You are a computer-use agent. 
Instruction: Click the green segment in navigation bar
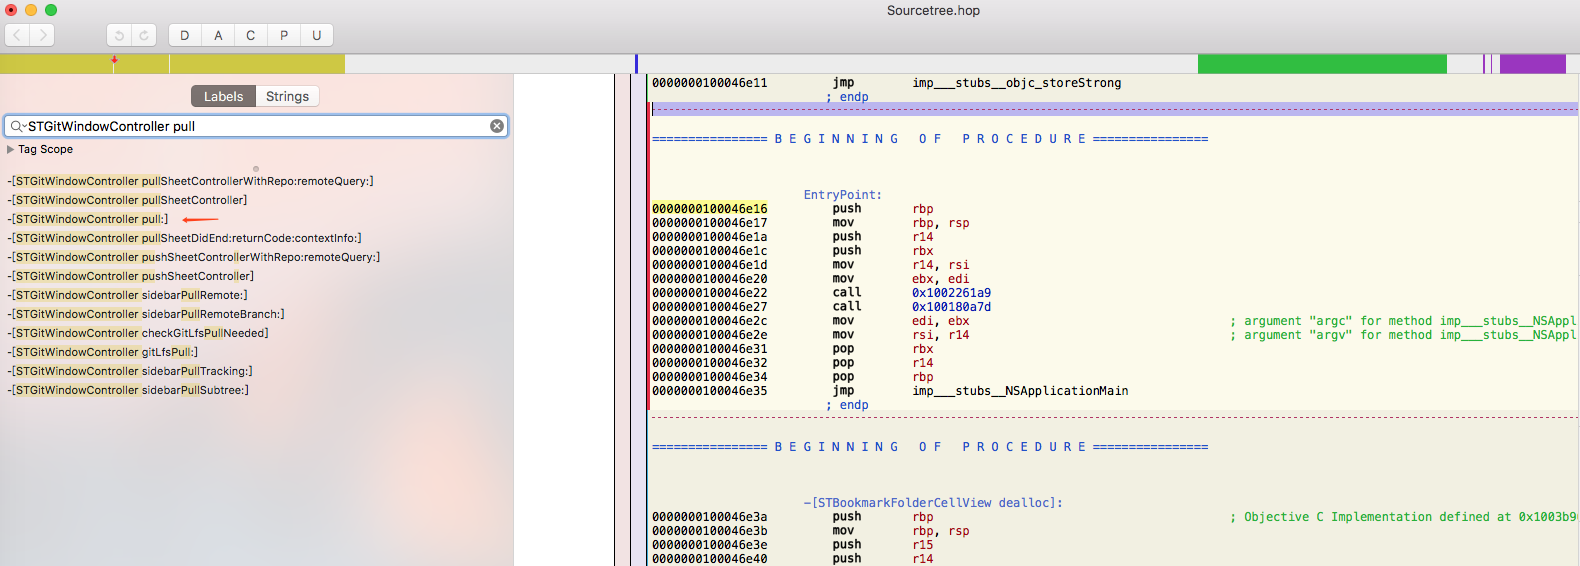1321,64
